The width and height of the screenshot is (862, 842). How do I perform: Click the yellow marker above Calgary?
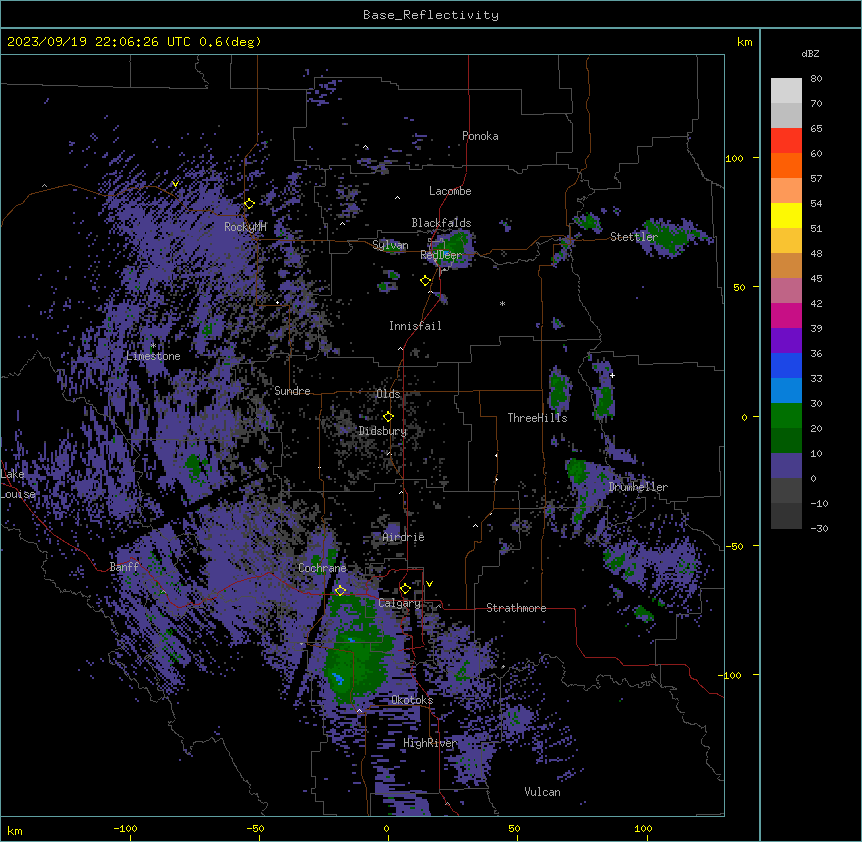pos(405,589)
